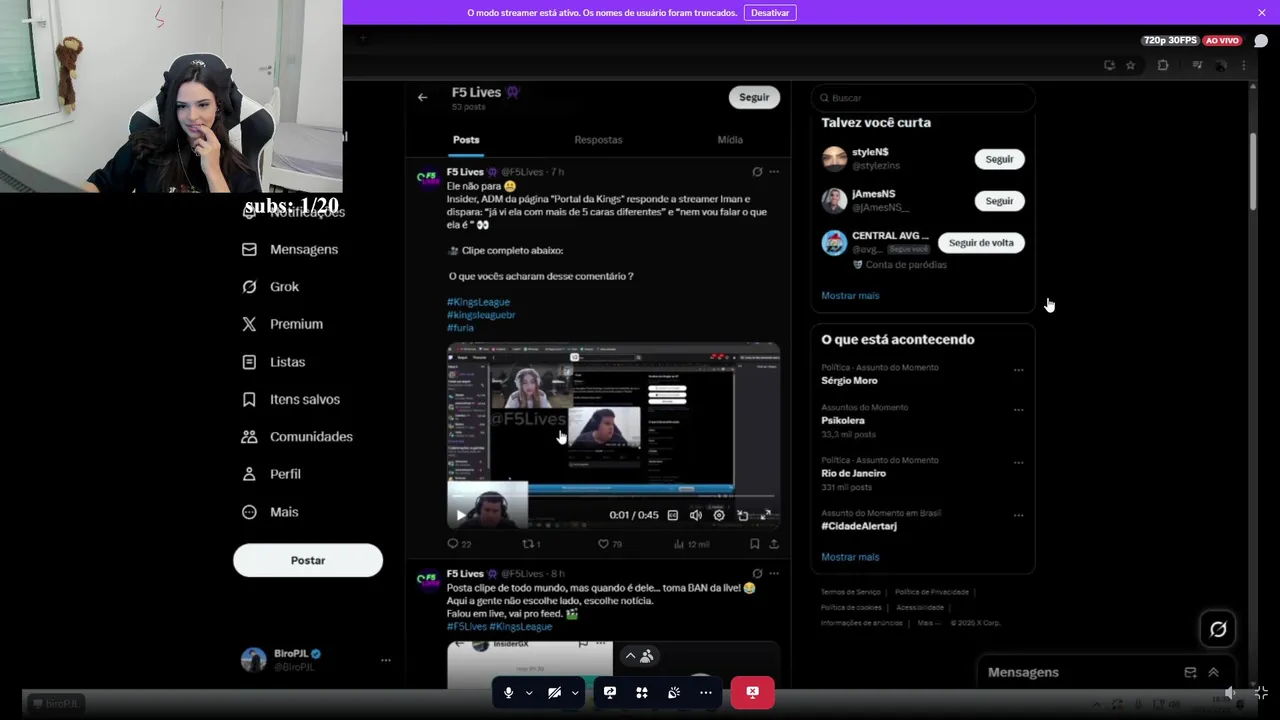This screenshot has height=720, width=1280.
Task: Like the first post with 79 likes
Action: point(609,544)
